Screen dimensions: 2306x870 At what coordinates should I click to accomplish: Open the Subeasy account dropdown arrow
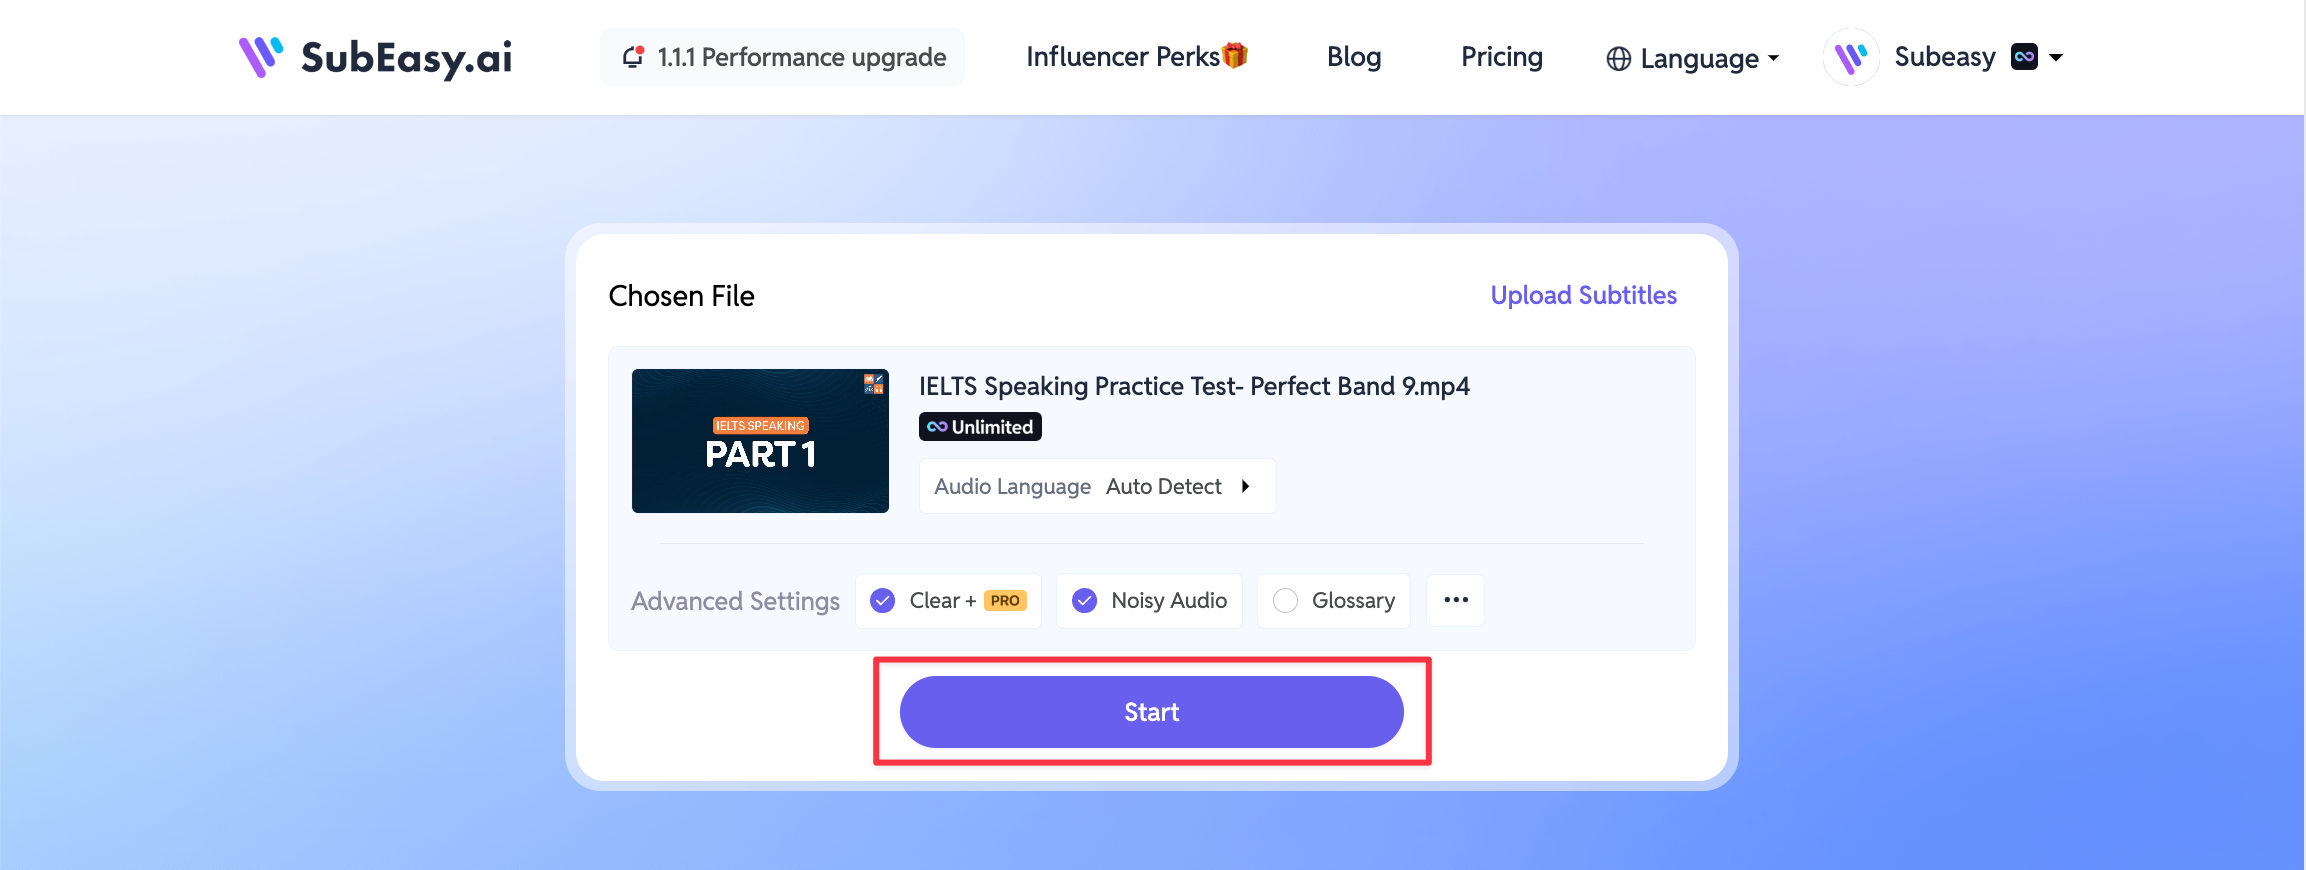click(2056, 57)
